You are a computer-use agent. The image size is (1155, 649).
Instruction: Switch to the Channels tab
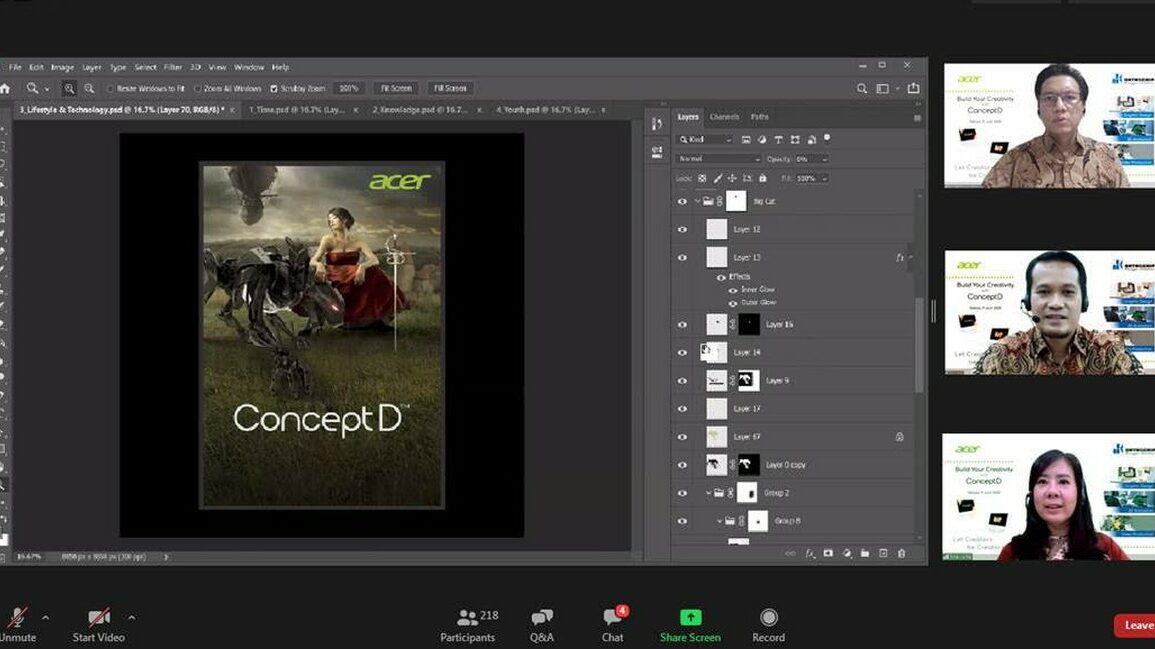pyautogui.click(x=724, y=117)
